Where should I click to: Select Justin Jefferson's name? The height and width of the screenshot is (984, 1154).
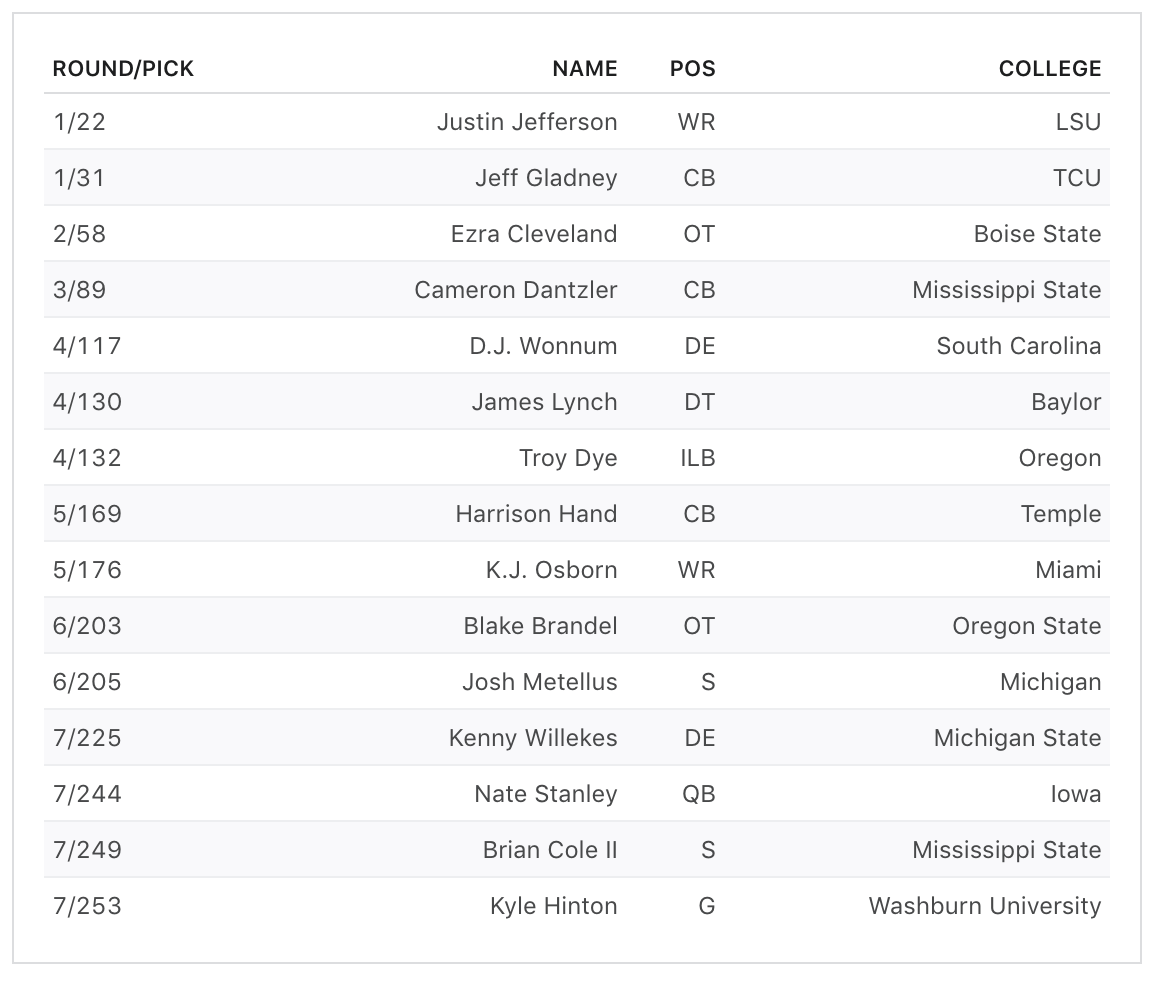pos(527,122)
